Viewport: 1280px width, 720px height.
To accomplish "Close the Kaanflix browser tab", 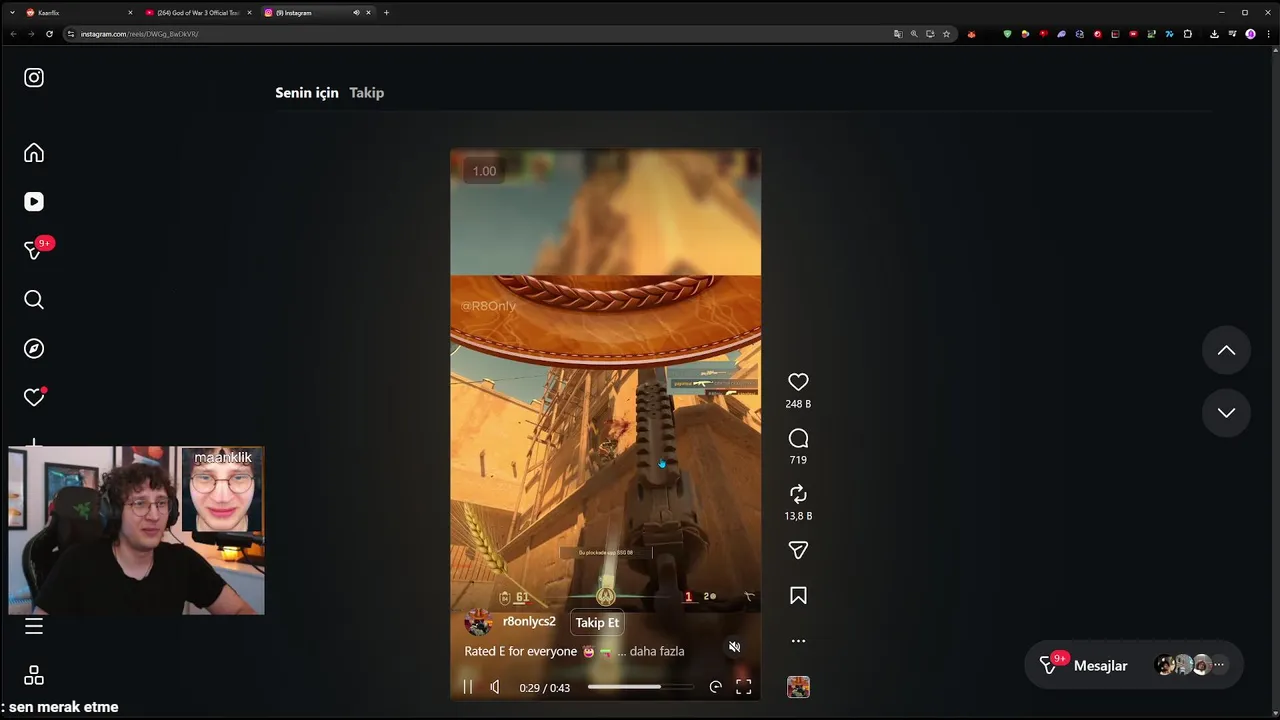I will tap(130, 13).
